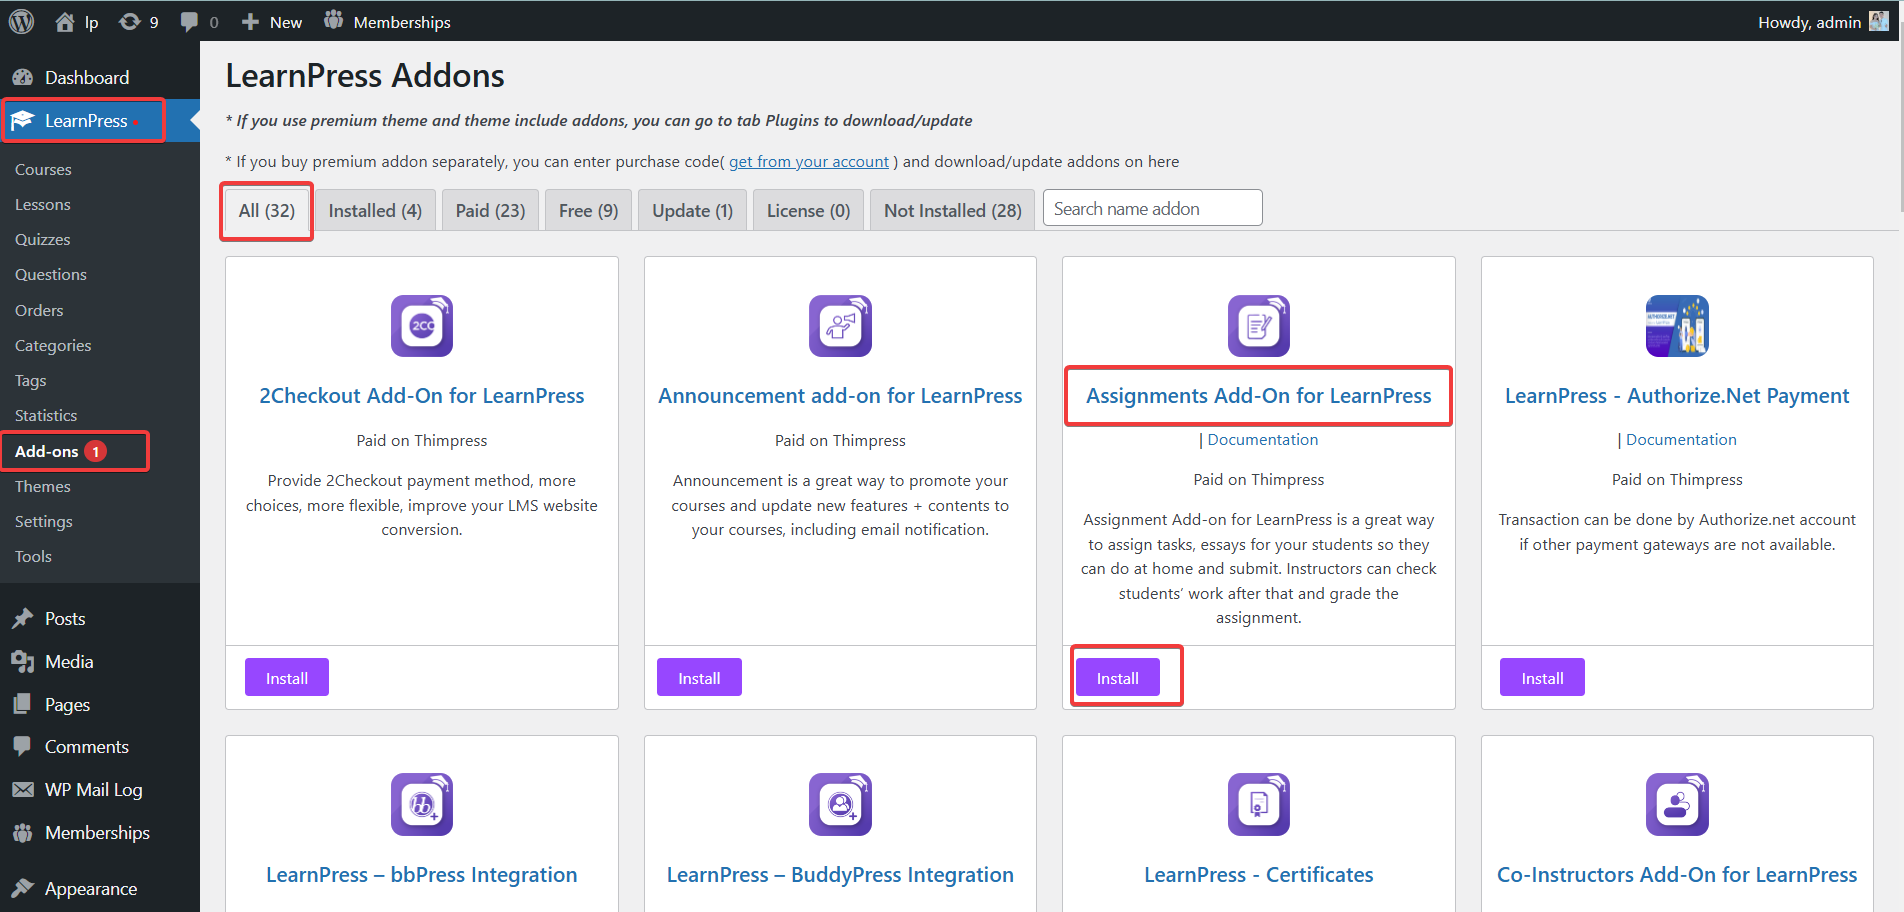1904x912 pixels.
Task: Install the Authorize.Net Payment add-on
Action: (1542, 678)
